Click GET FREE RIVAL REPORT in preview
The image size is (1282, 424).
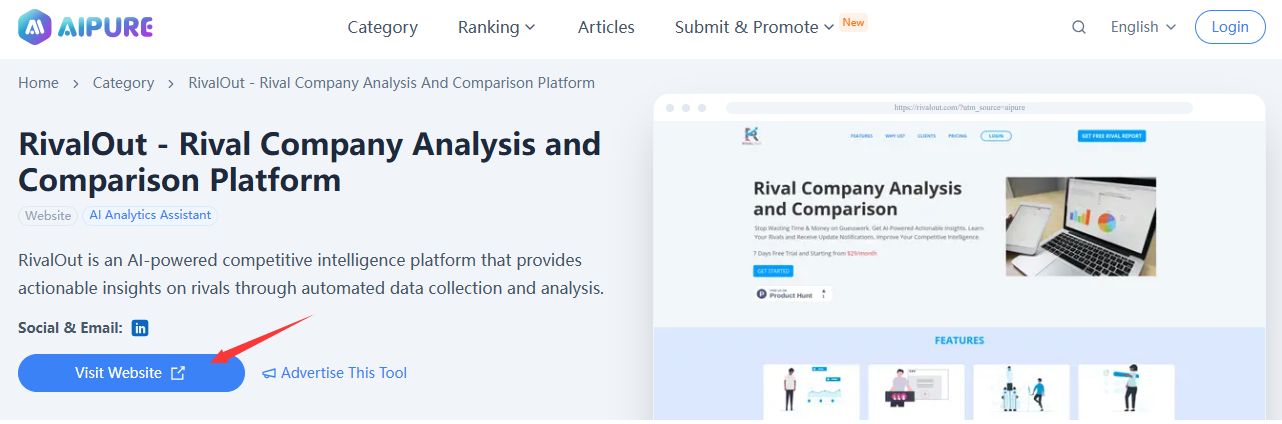pos(1111,136)
